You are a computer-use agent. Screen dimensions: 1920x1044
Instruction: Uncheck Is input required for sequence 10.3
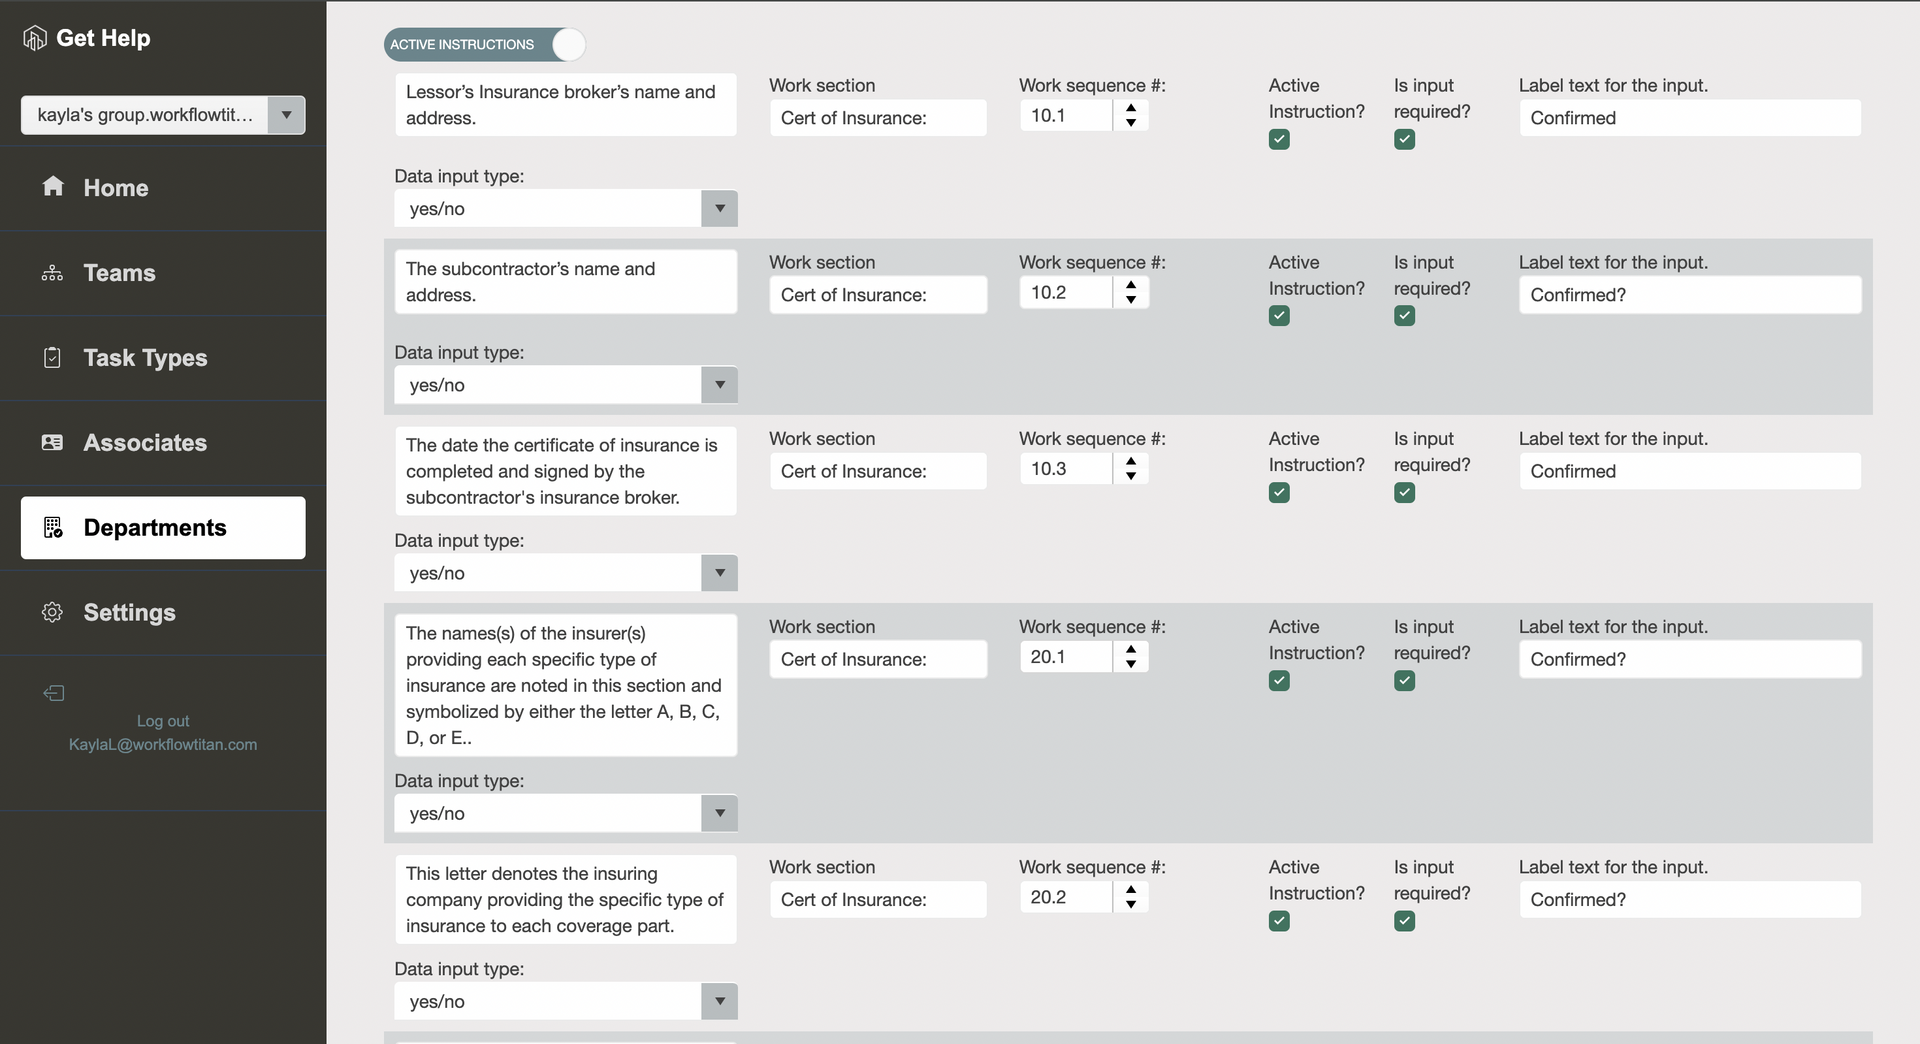point(1404,492)
